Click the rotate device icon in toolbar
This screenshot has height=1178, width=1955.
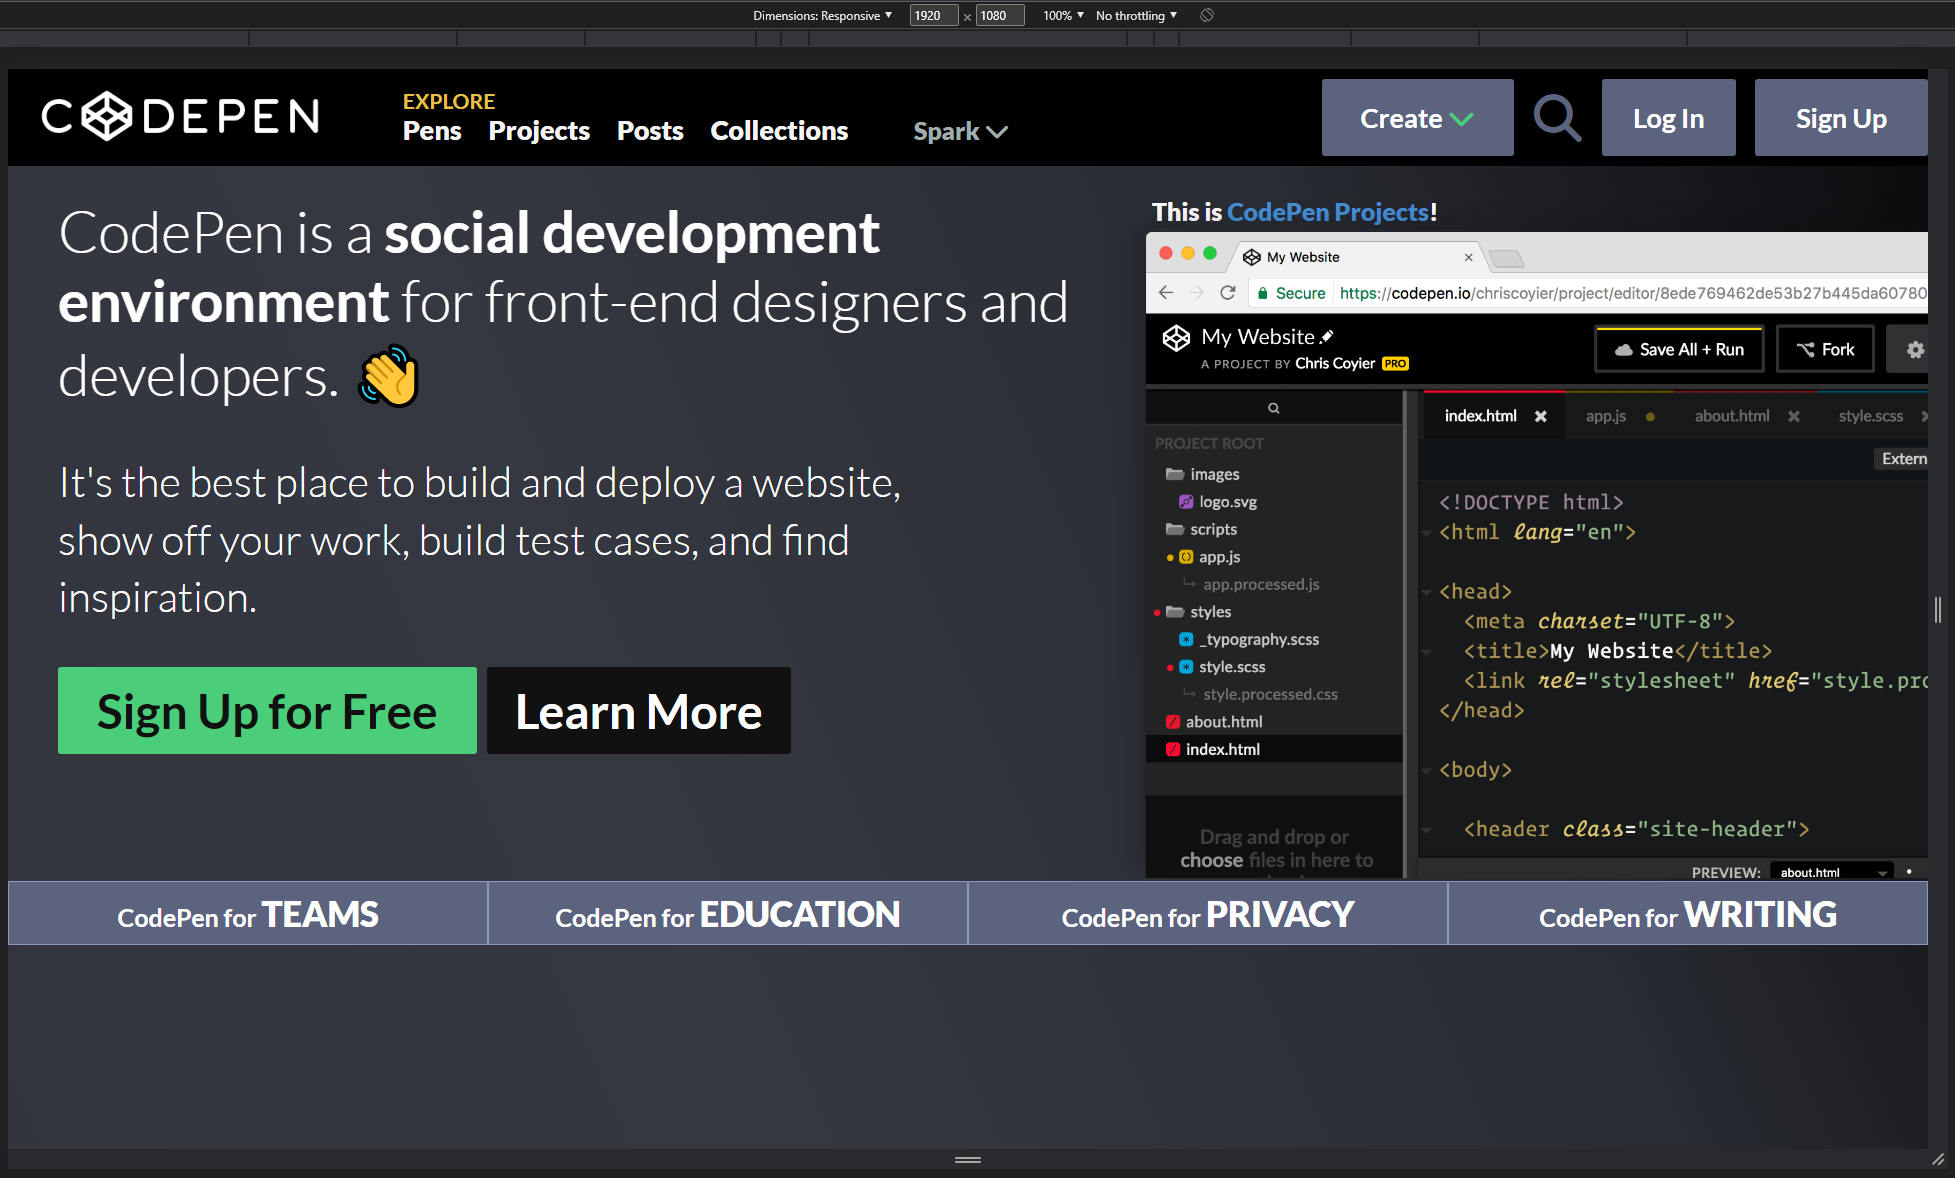pos(1207,15)
